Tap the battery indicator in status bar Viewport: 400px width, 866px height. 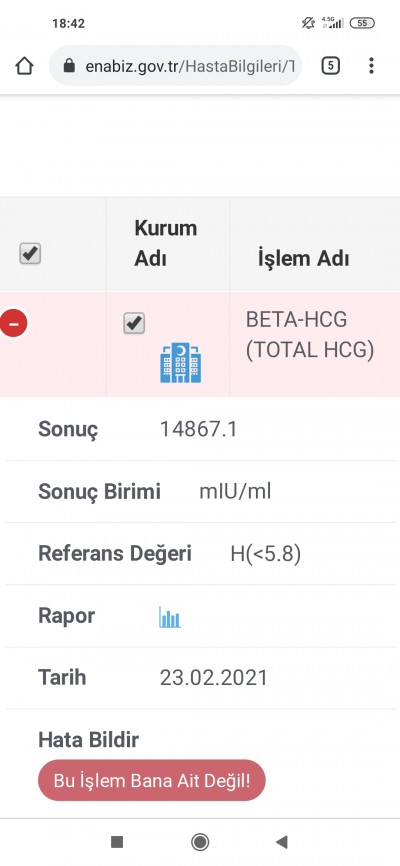coord(362,23)
